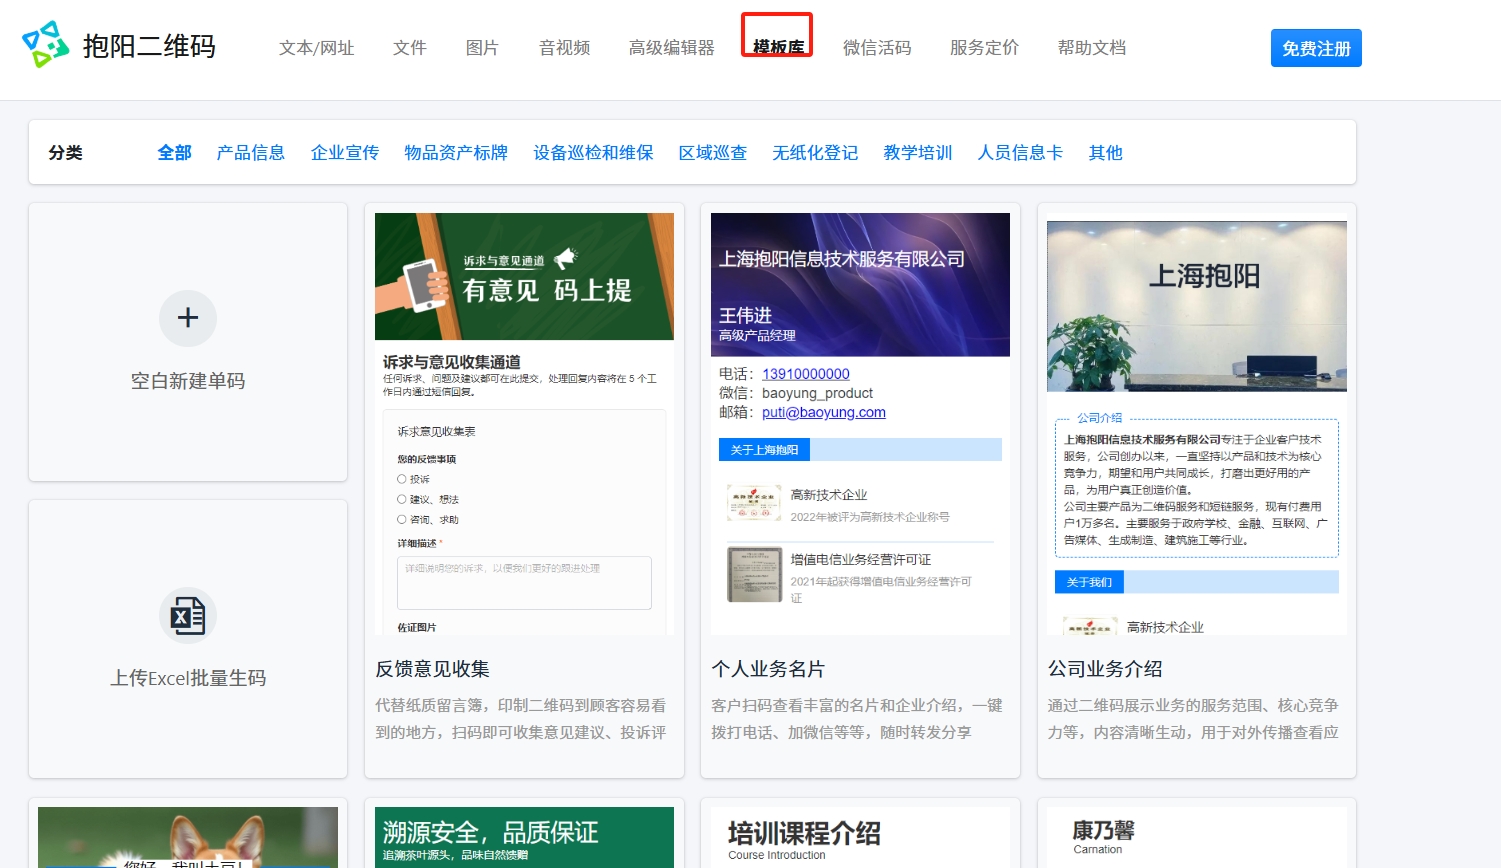
Task: Select the 建议、想法 radio option
Action: coord(402,500)
